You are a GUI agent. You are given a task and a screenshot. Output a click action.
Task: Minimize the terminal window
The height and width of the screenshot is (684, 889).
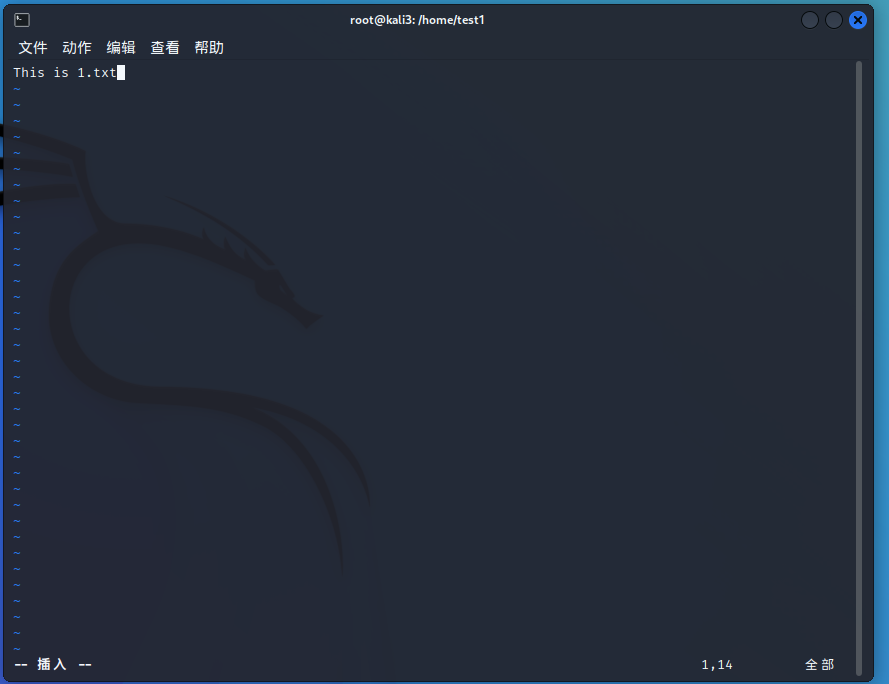pos(810,20)
